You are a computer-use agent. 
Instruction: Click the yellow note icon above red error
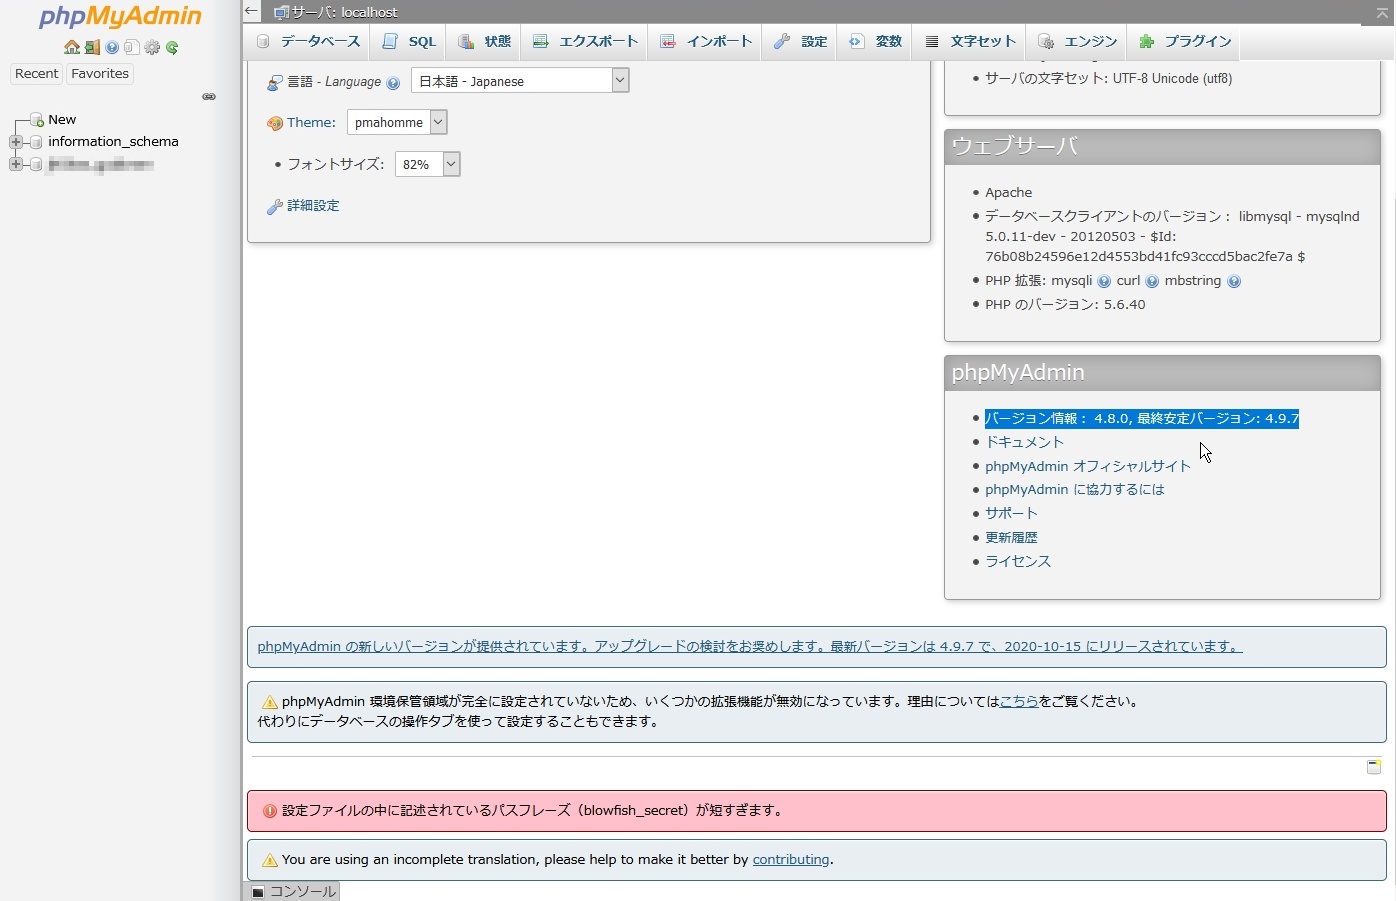[x=1374, y=767]
